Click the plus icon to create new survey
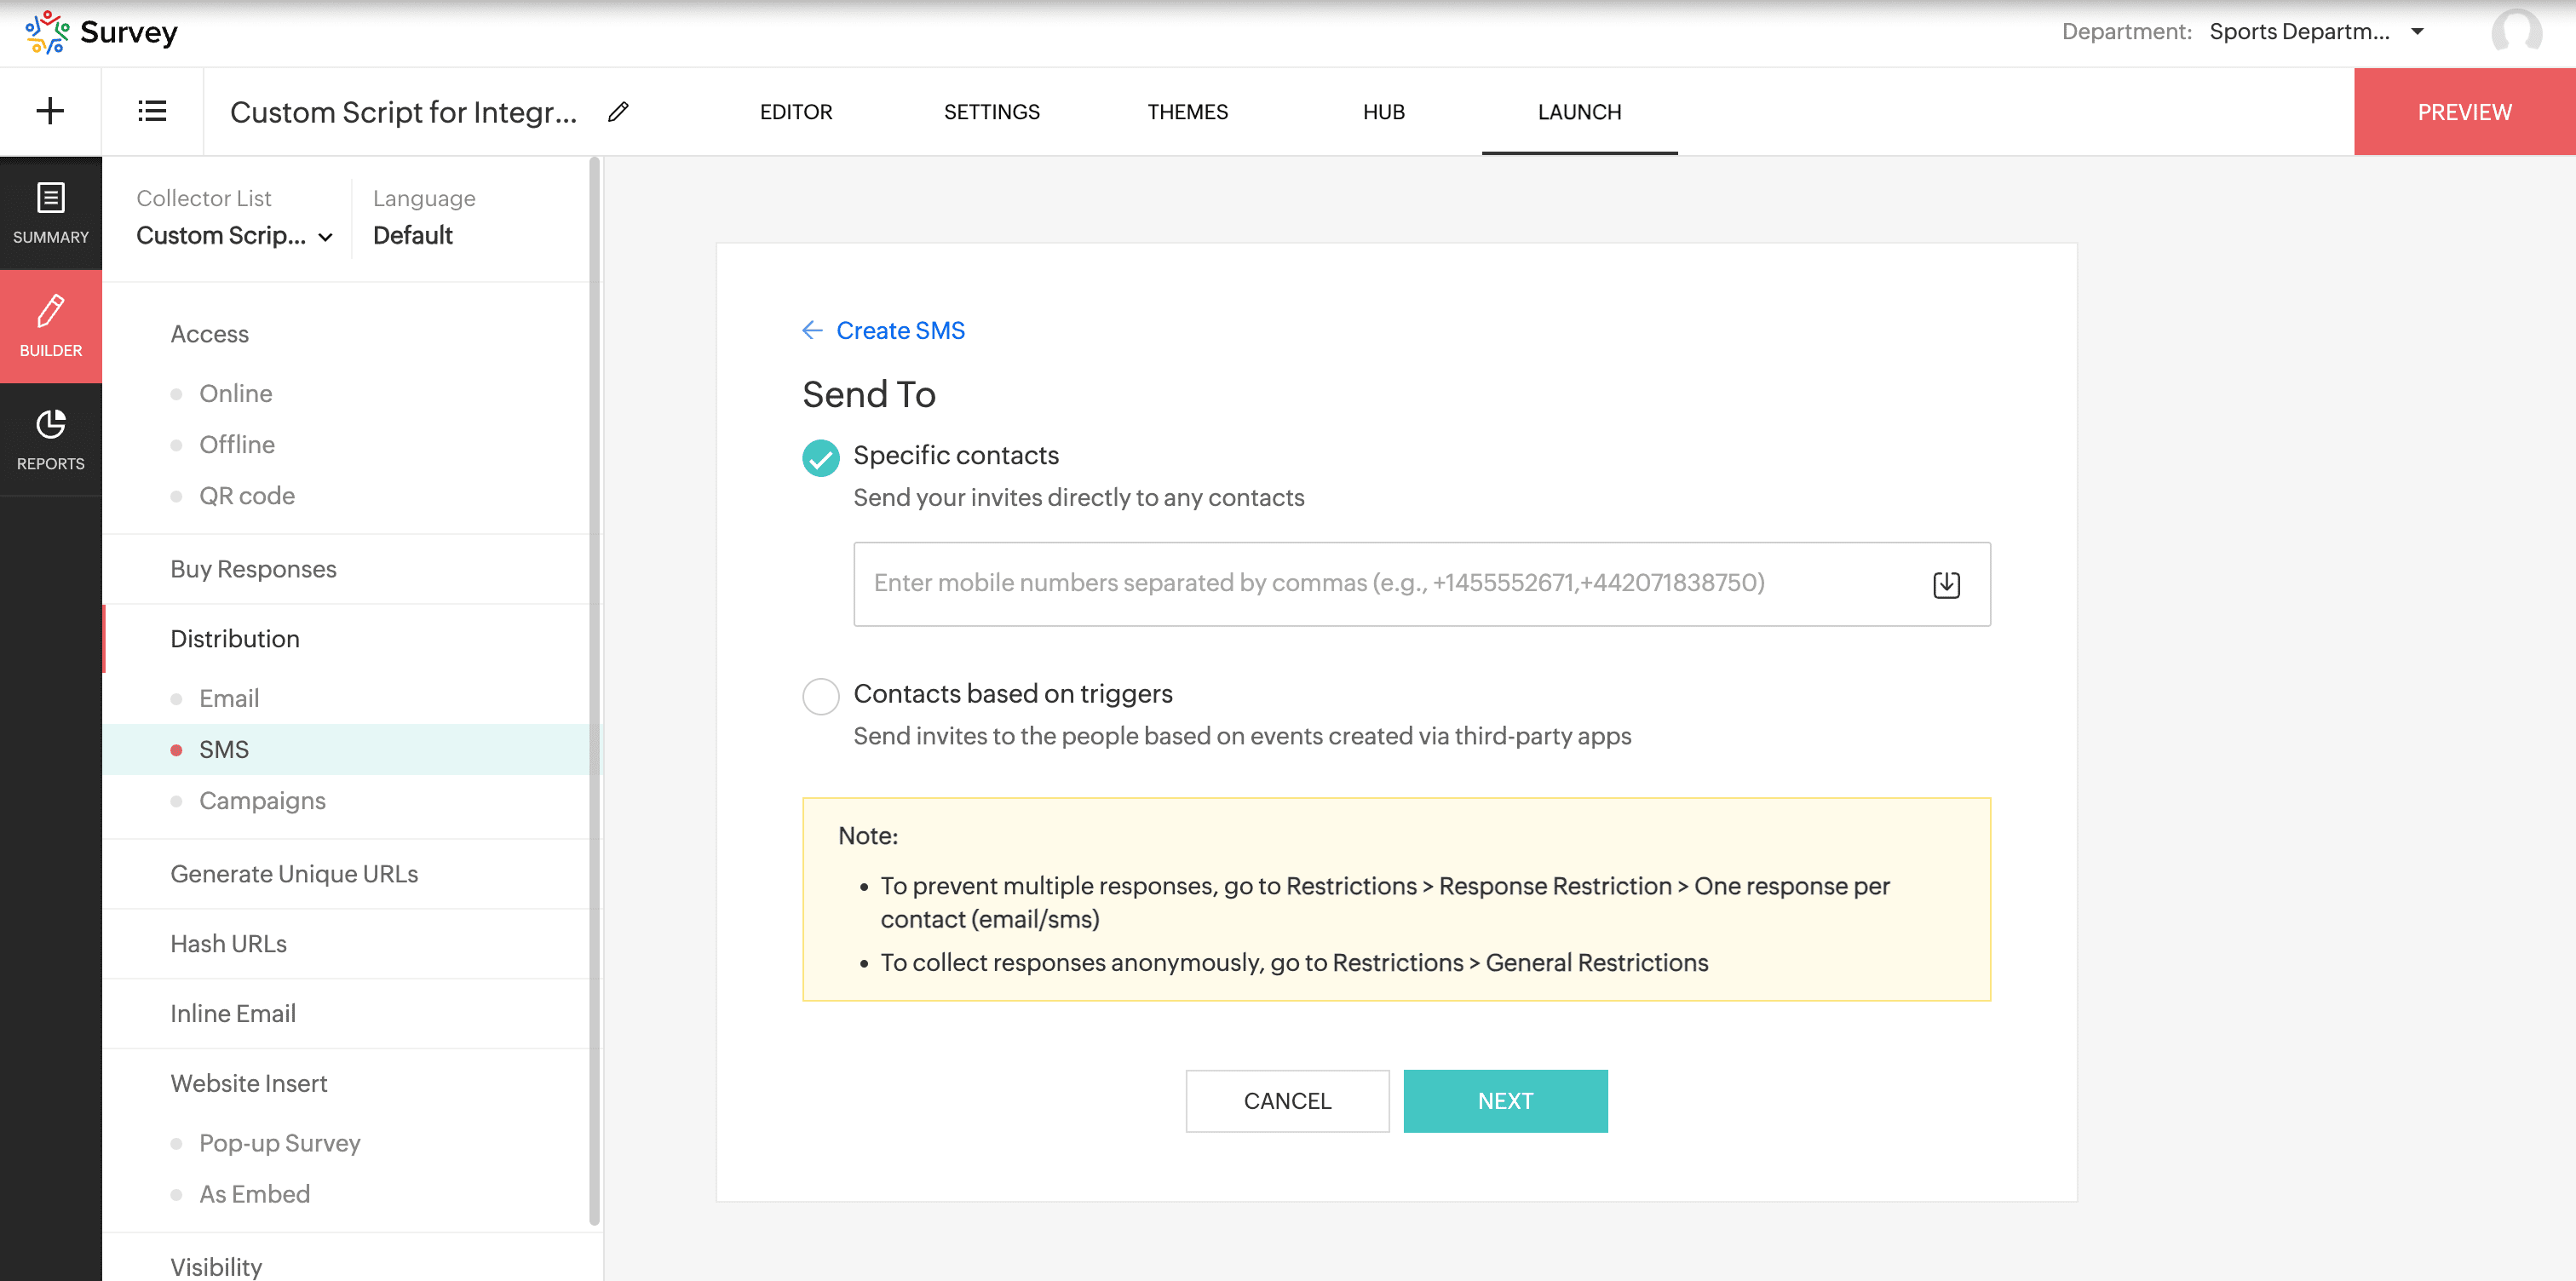The height and width of the screenshot is (1281, 2576). point(50,111)
